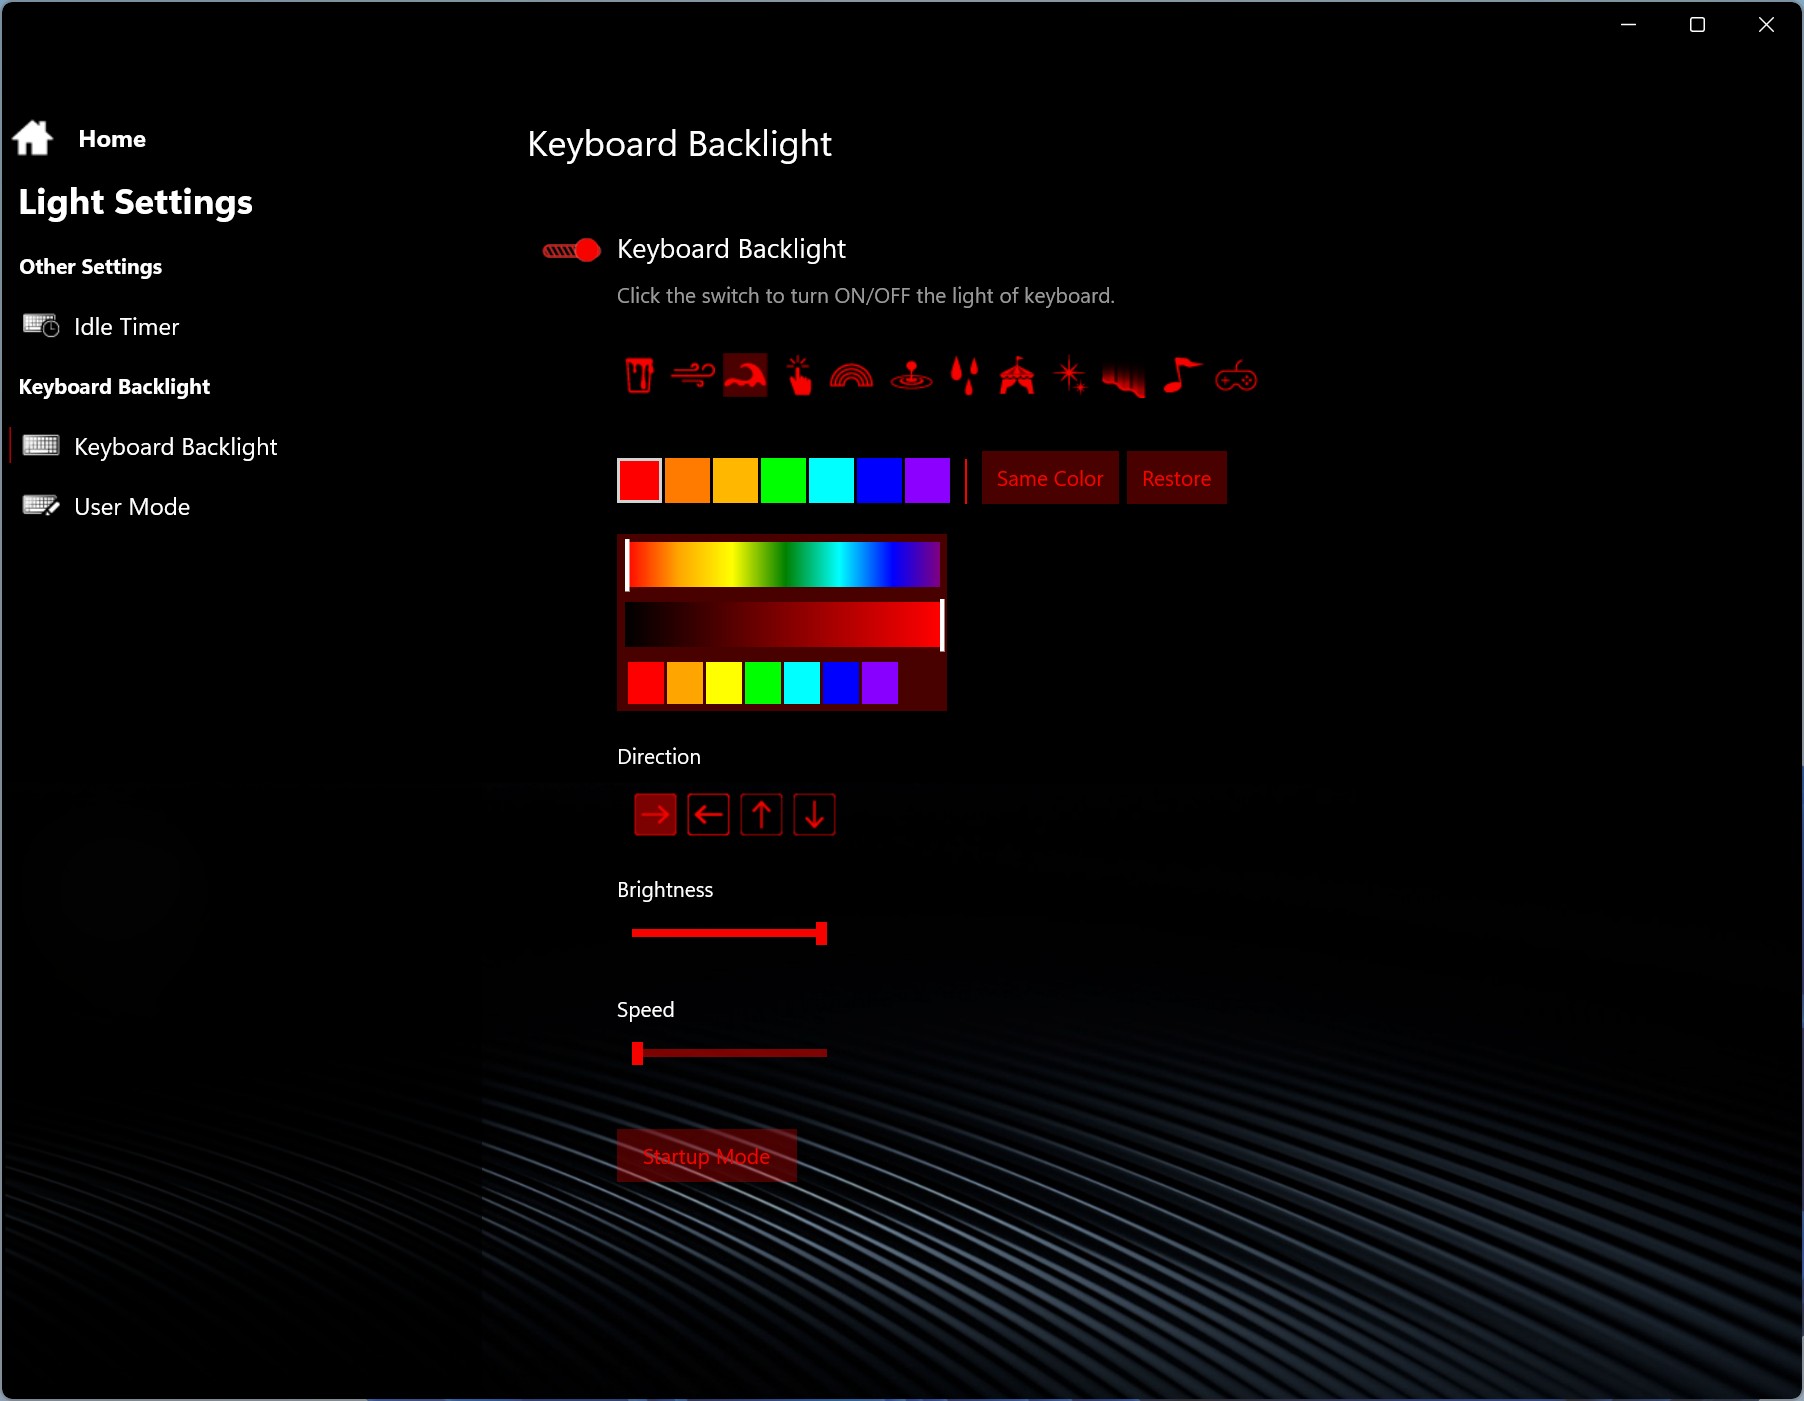Screen dimensions: 1804x1401
Task: Select the game controller lighting effect
Action: pyautogui.click(x=1236, y=377)
